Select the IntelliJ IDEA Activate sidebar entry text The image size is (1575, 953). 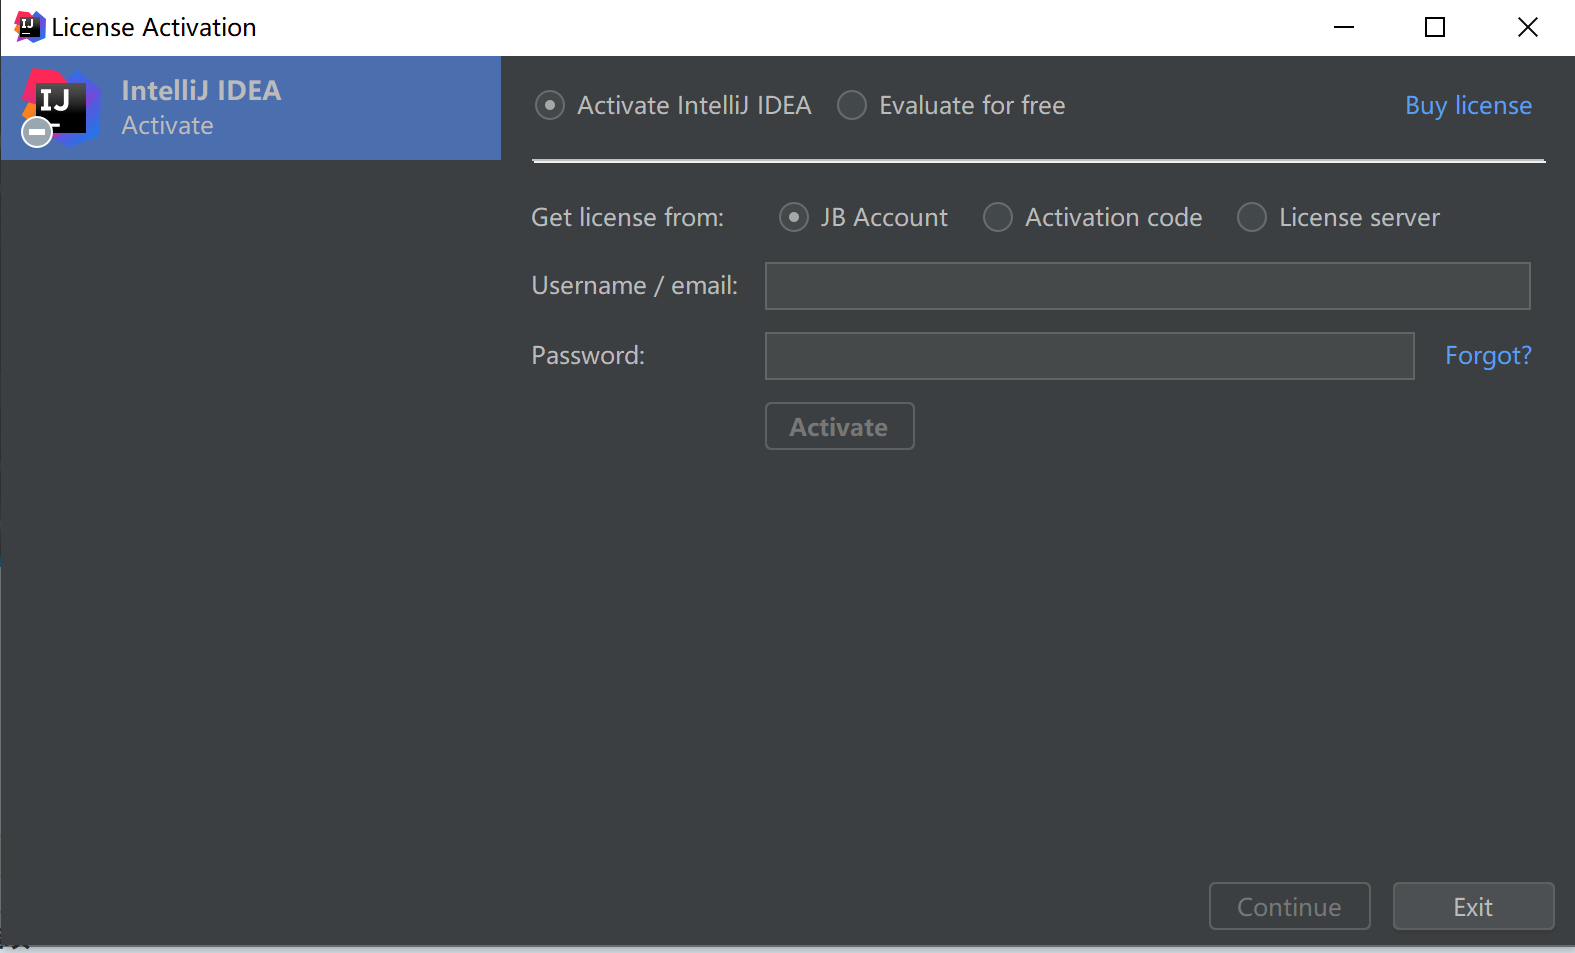201,107
